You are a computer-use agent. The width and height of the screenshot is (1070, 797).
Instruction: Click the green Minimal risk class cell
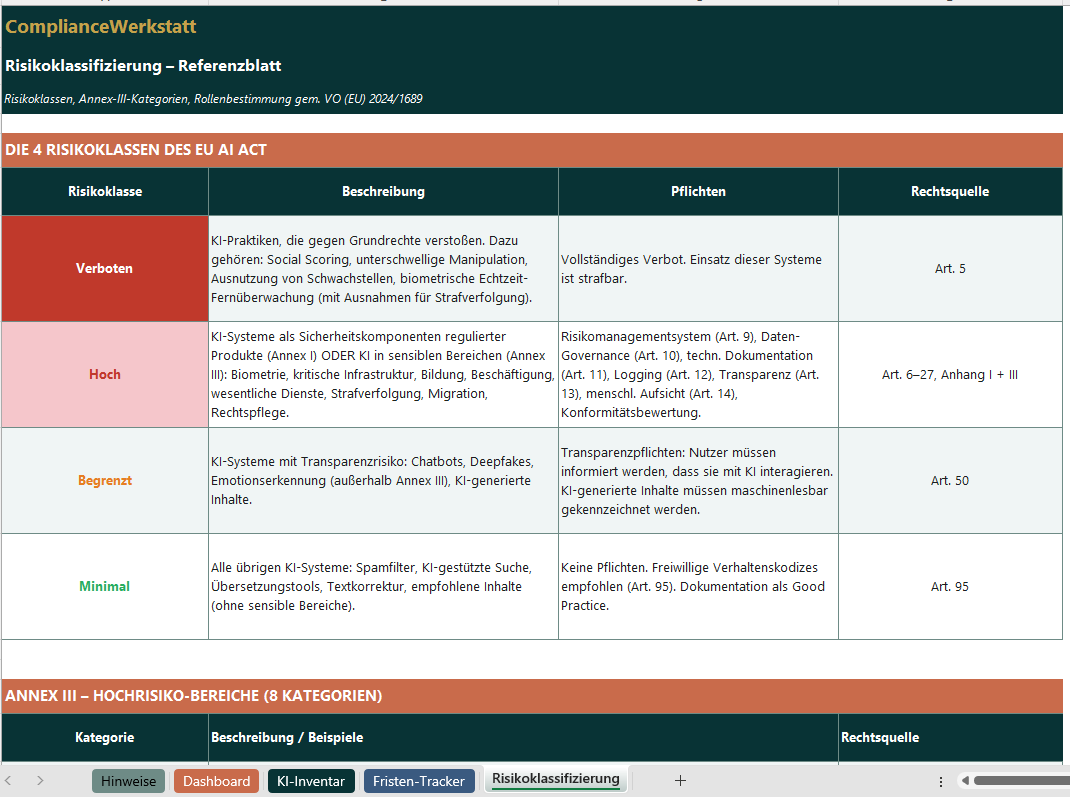coord(105,586)
